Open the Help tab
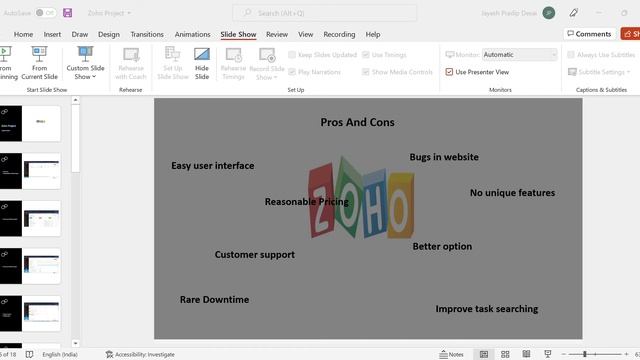Image resolution: width=640 pixels, height=360 pixels. pos(373,34)
